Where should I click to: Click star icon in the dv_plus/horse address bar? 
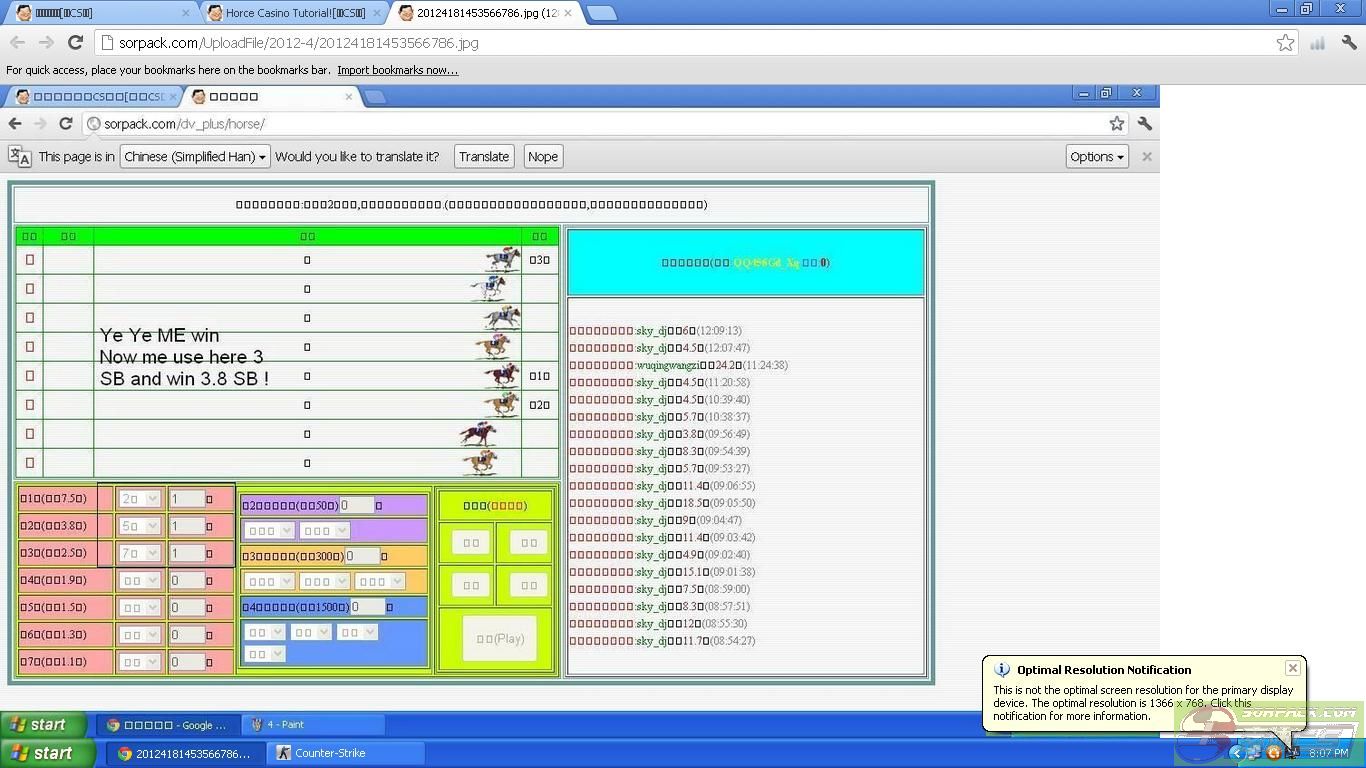pos(1116,124)
